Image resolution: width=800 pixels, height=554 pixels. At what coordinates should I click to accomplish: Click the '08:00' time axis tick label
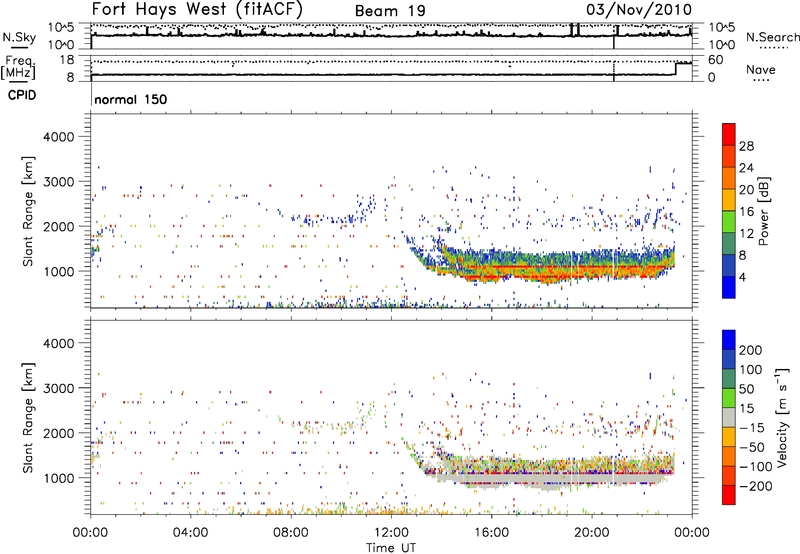pos(291,533)
